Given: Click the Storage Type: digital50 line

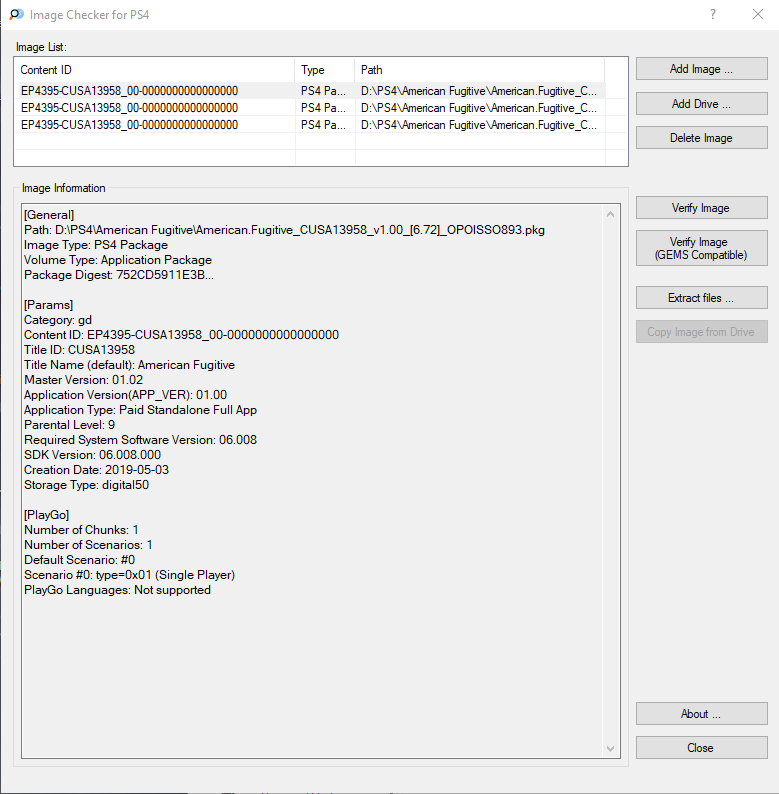Looking at the screenshot, I should pos(87,485).
